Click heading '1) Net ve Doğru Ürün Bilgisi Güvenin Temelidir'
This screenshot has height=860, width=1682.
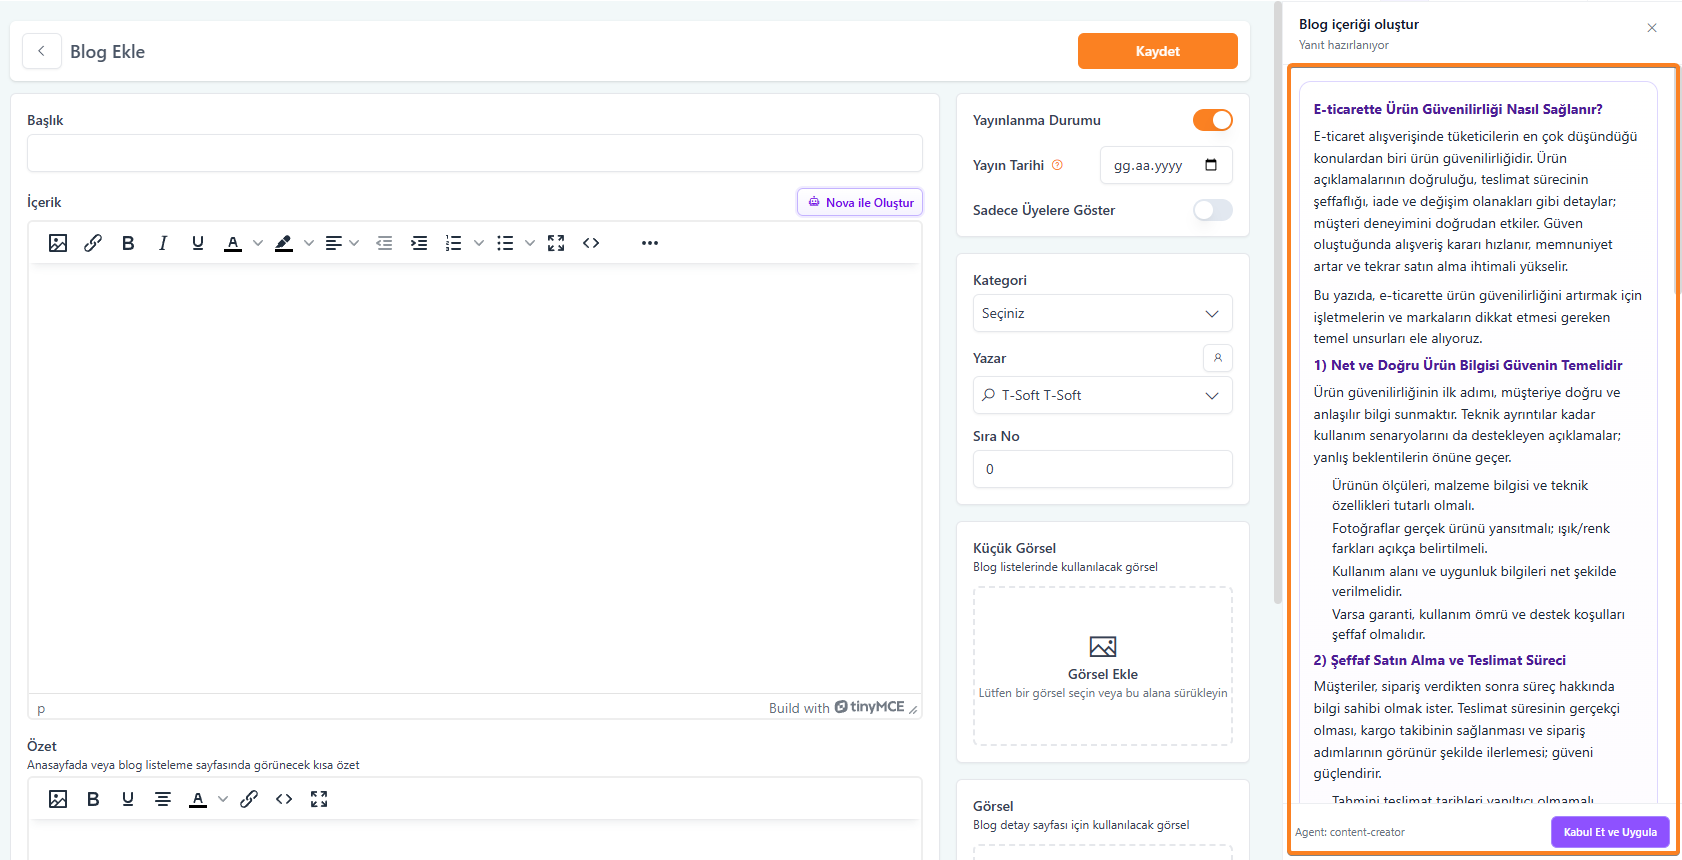tap(1468, 365)
